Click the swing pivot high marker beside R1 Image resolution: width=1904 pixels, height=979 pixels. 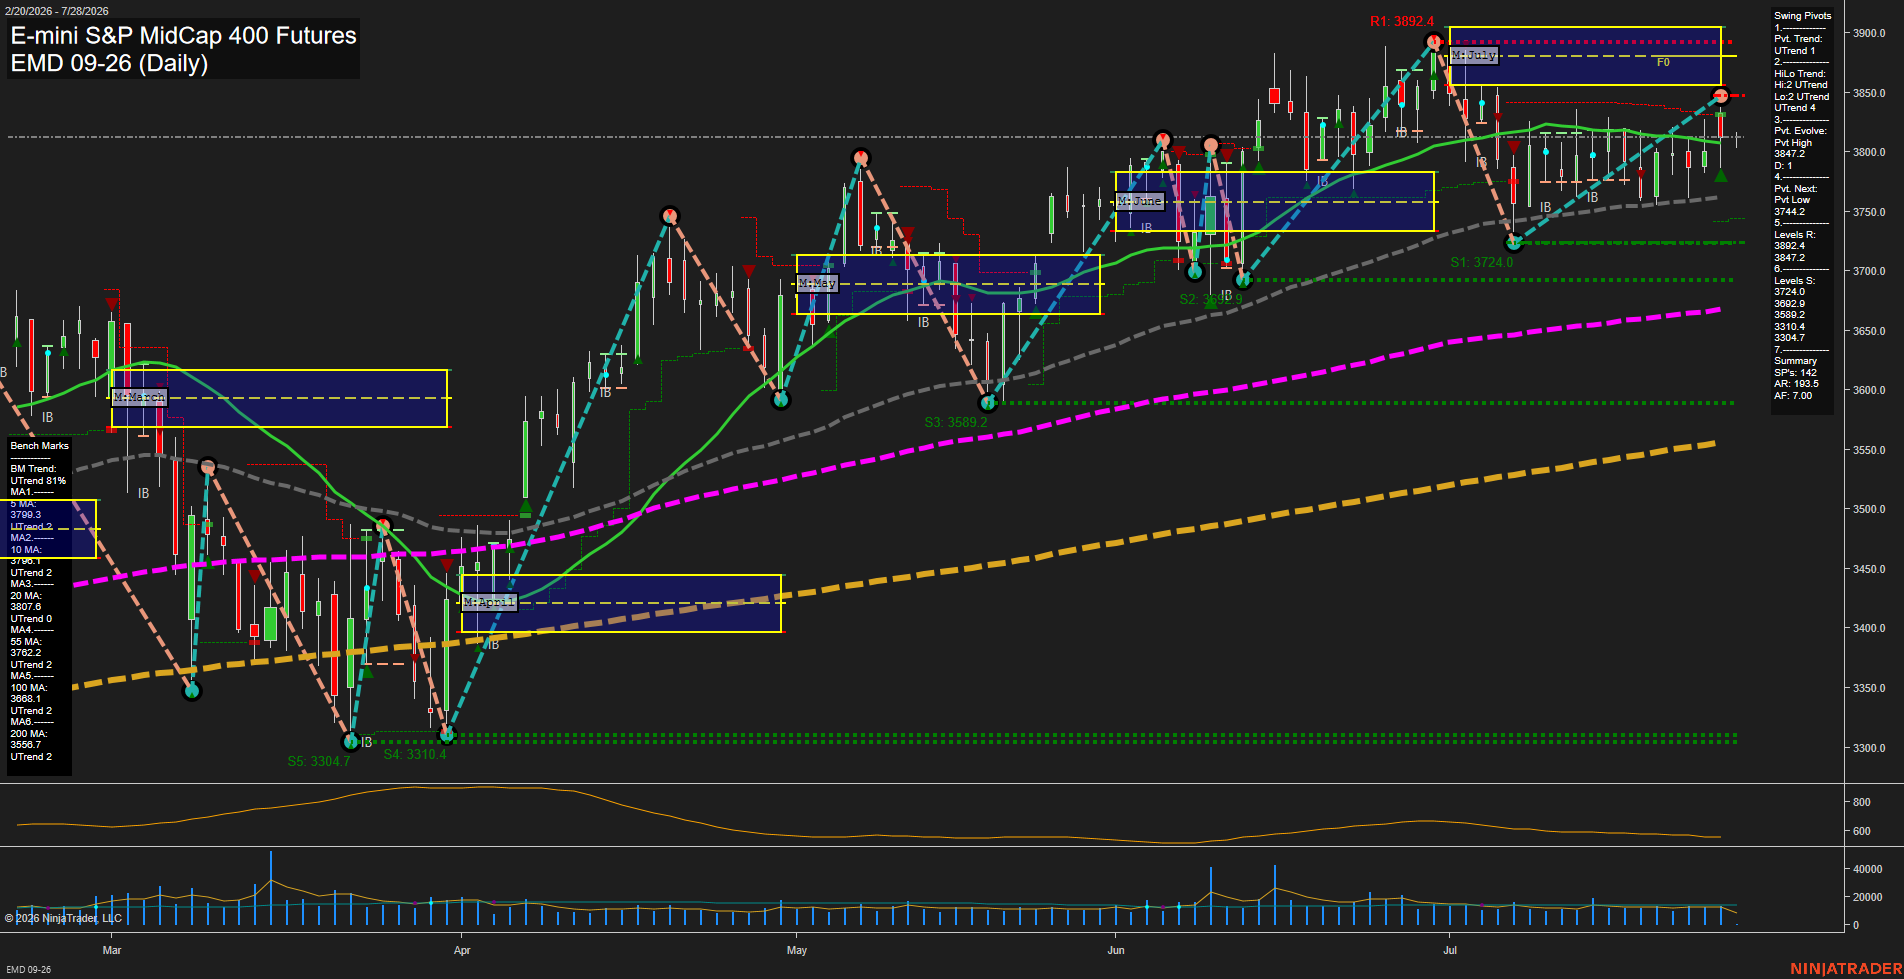point(1434,41)
